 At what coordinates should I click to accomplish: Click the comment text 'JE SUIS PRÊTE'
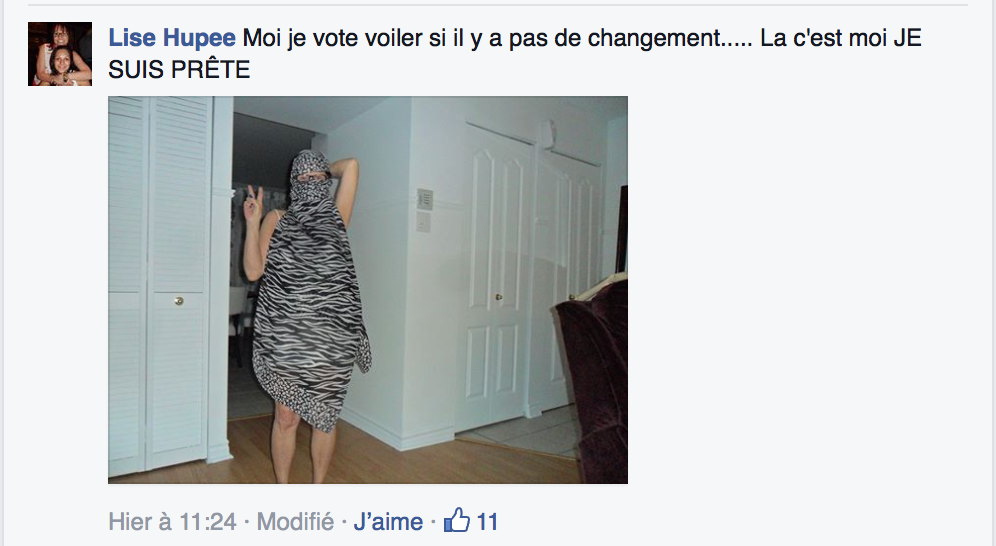(x=515, y=54)
